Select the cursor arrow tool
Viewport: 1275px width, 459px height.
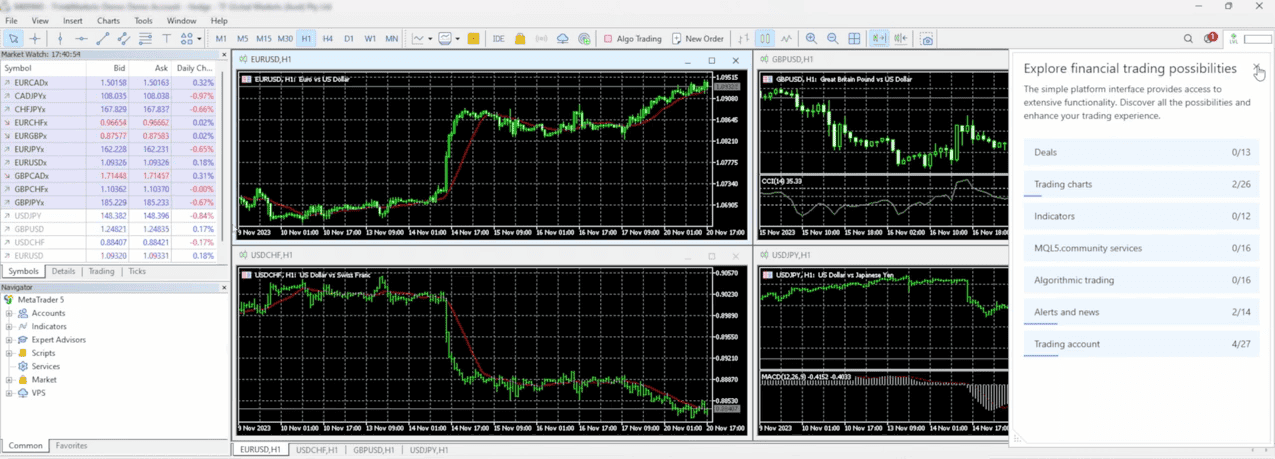[x=13, y=39]
